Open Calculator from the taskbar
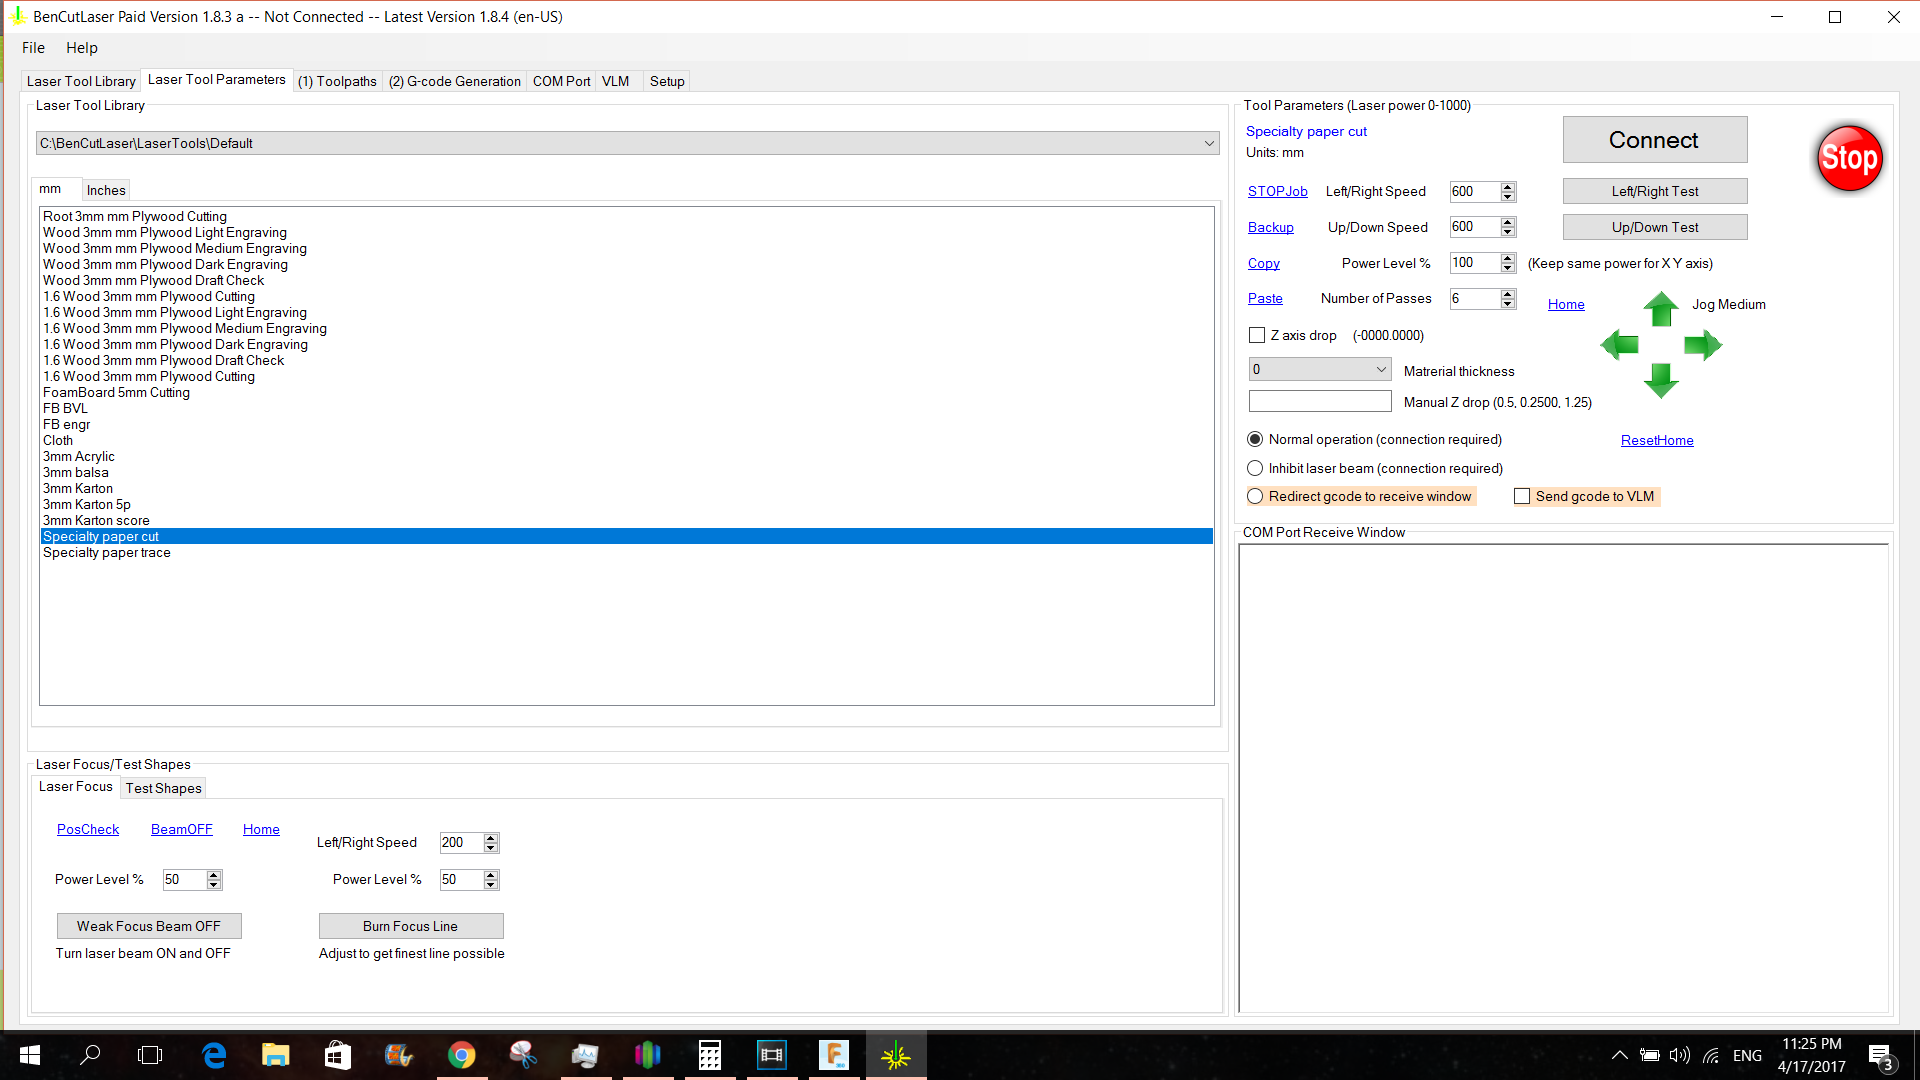 point(709,1054)
